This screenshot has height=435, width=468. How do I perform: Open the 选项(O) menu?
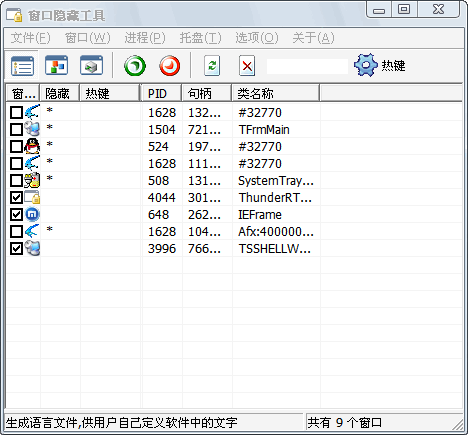point(257,38)
